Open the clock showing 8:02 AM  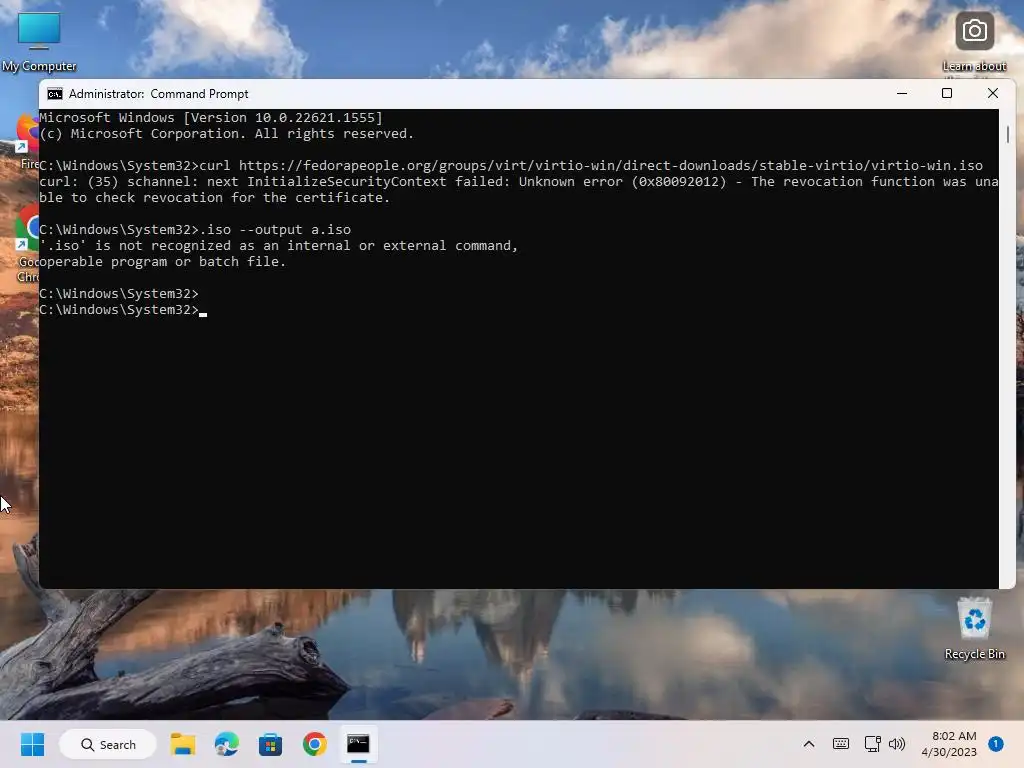pyautogui.click(x=949, y=744)
